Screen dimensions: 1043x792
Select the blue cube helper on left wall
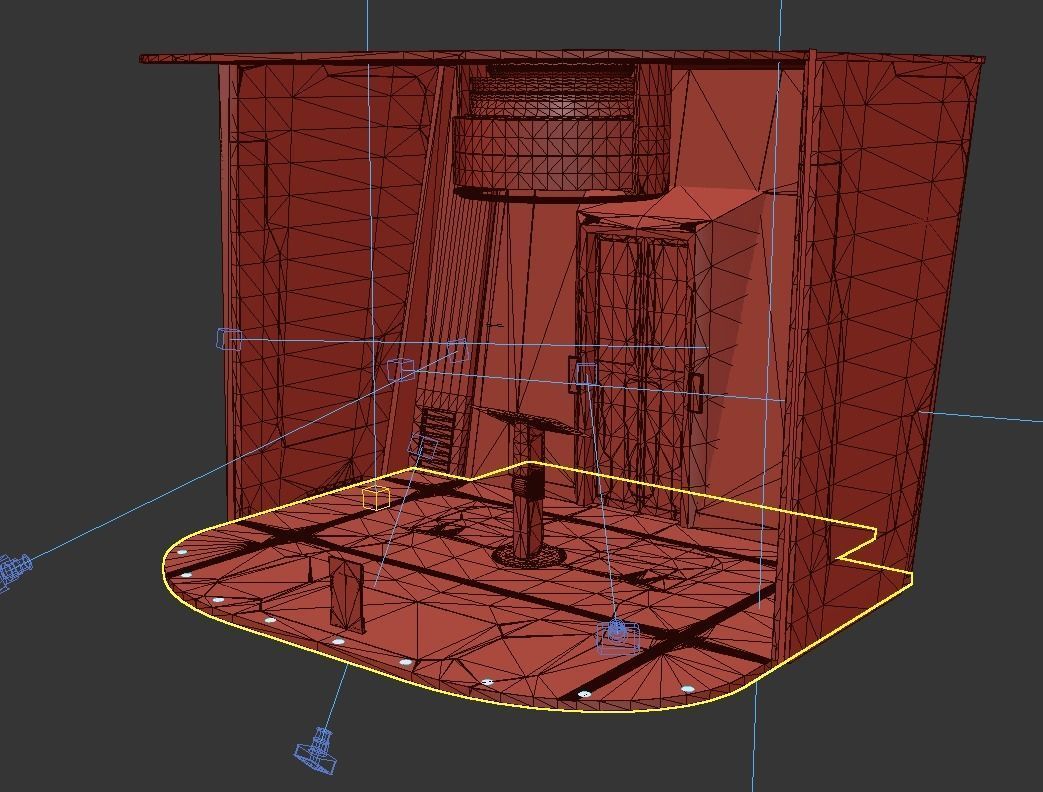coord(229,339)
